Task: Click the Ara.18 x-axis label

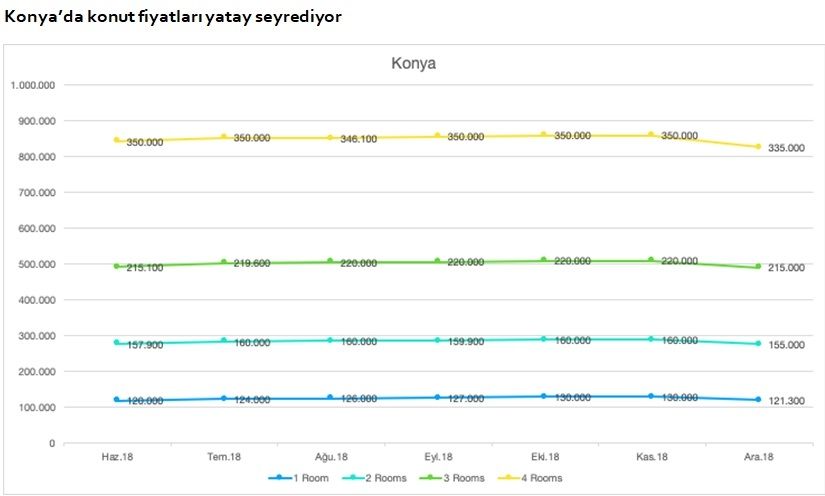Action: tap(757, 456)
